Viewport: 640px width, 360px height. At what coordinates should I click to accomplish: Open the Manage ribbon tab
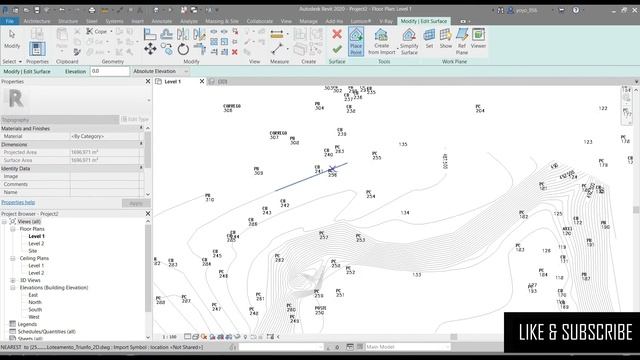pyautogui.click(x=308, y=21)
